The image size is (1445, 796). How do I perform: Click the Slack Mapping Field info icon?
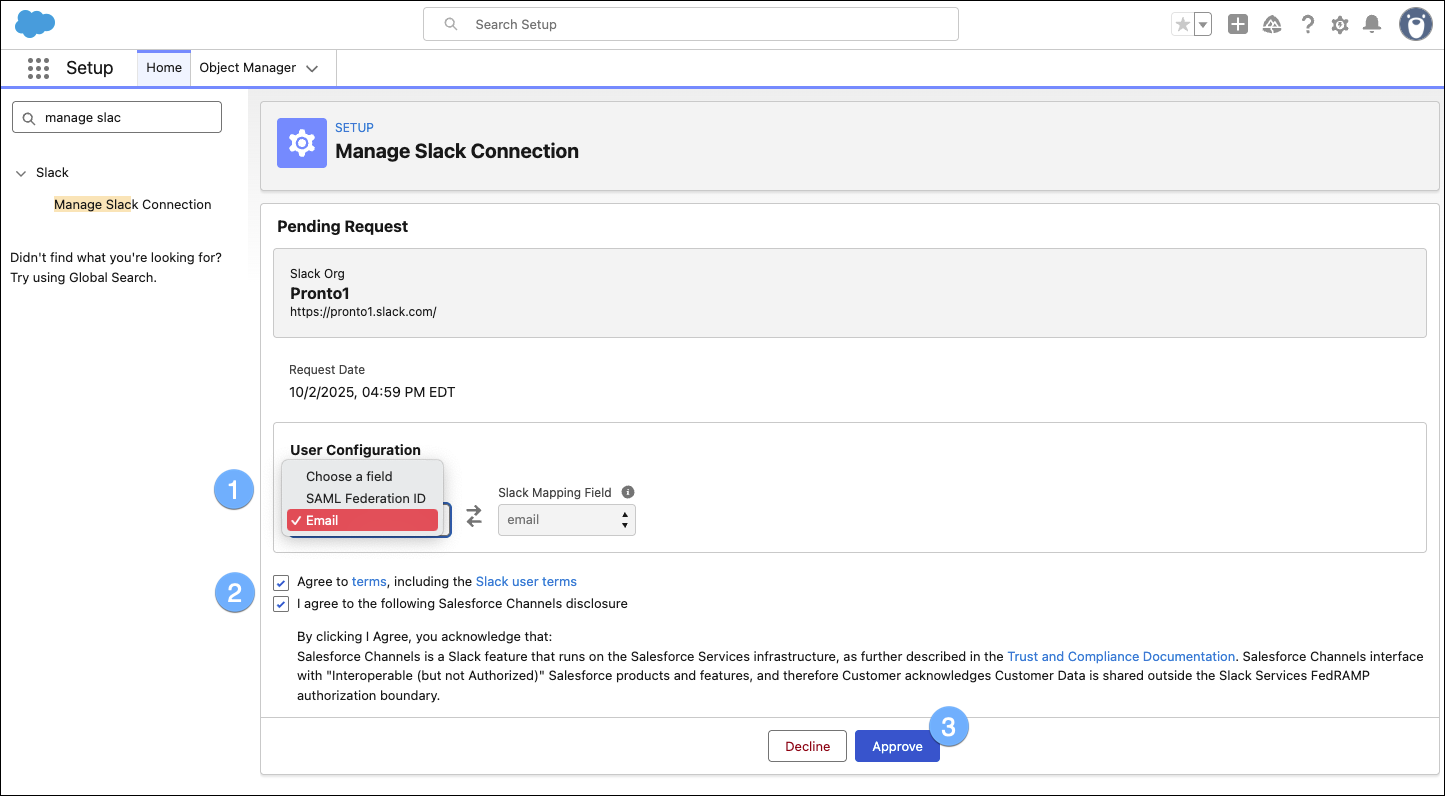point(628,491)
